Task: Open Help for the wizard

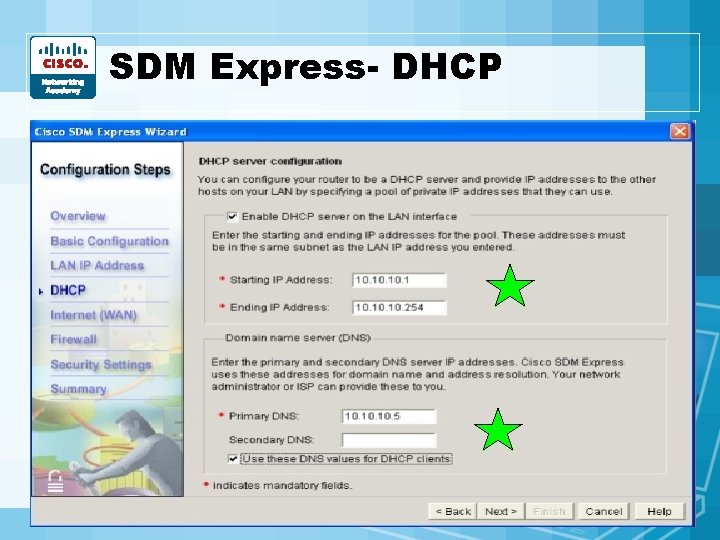Action: (659, 511)
